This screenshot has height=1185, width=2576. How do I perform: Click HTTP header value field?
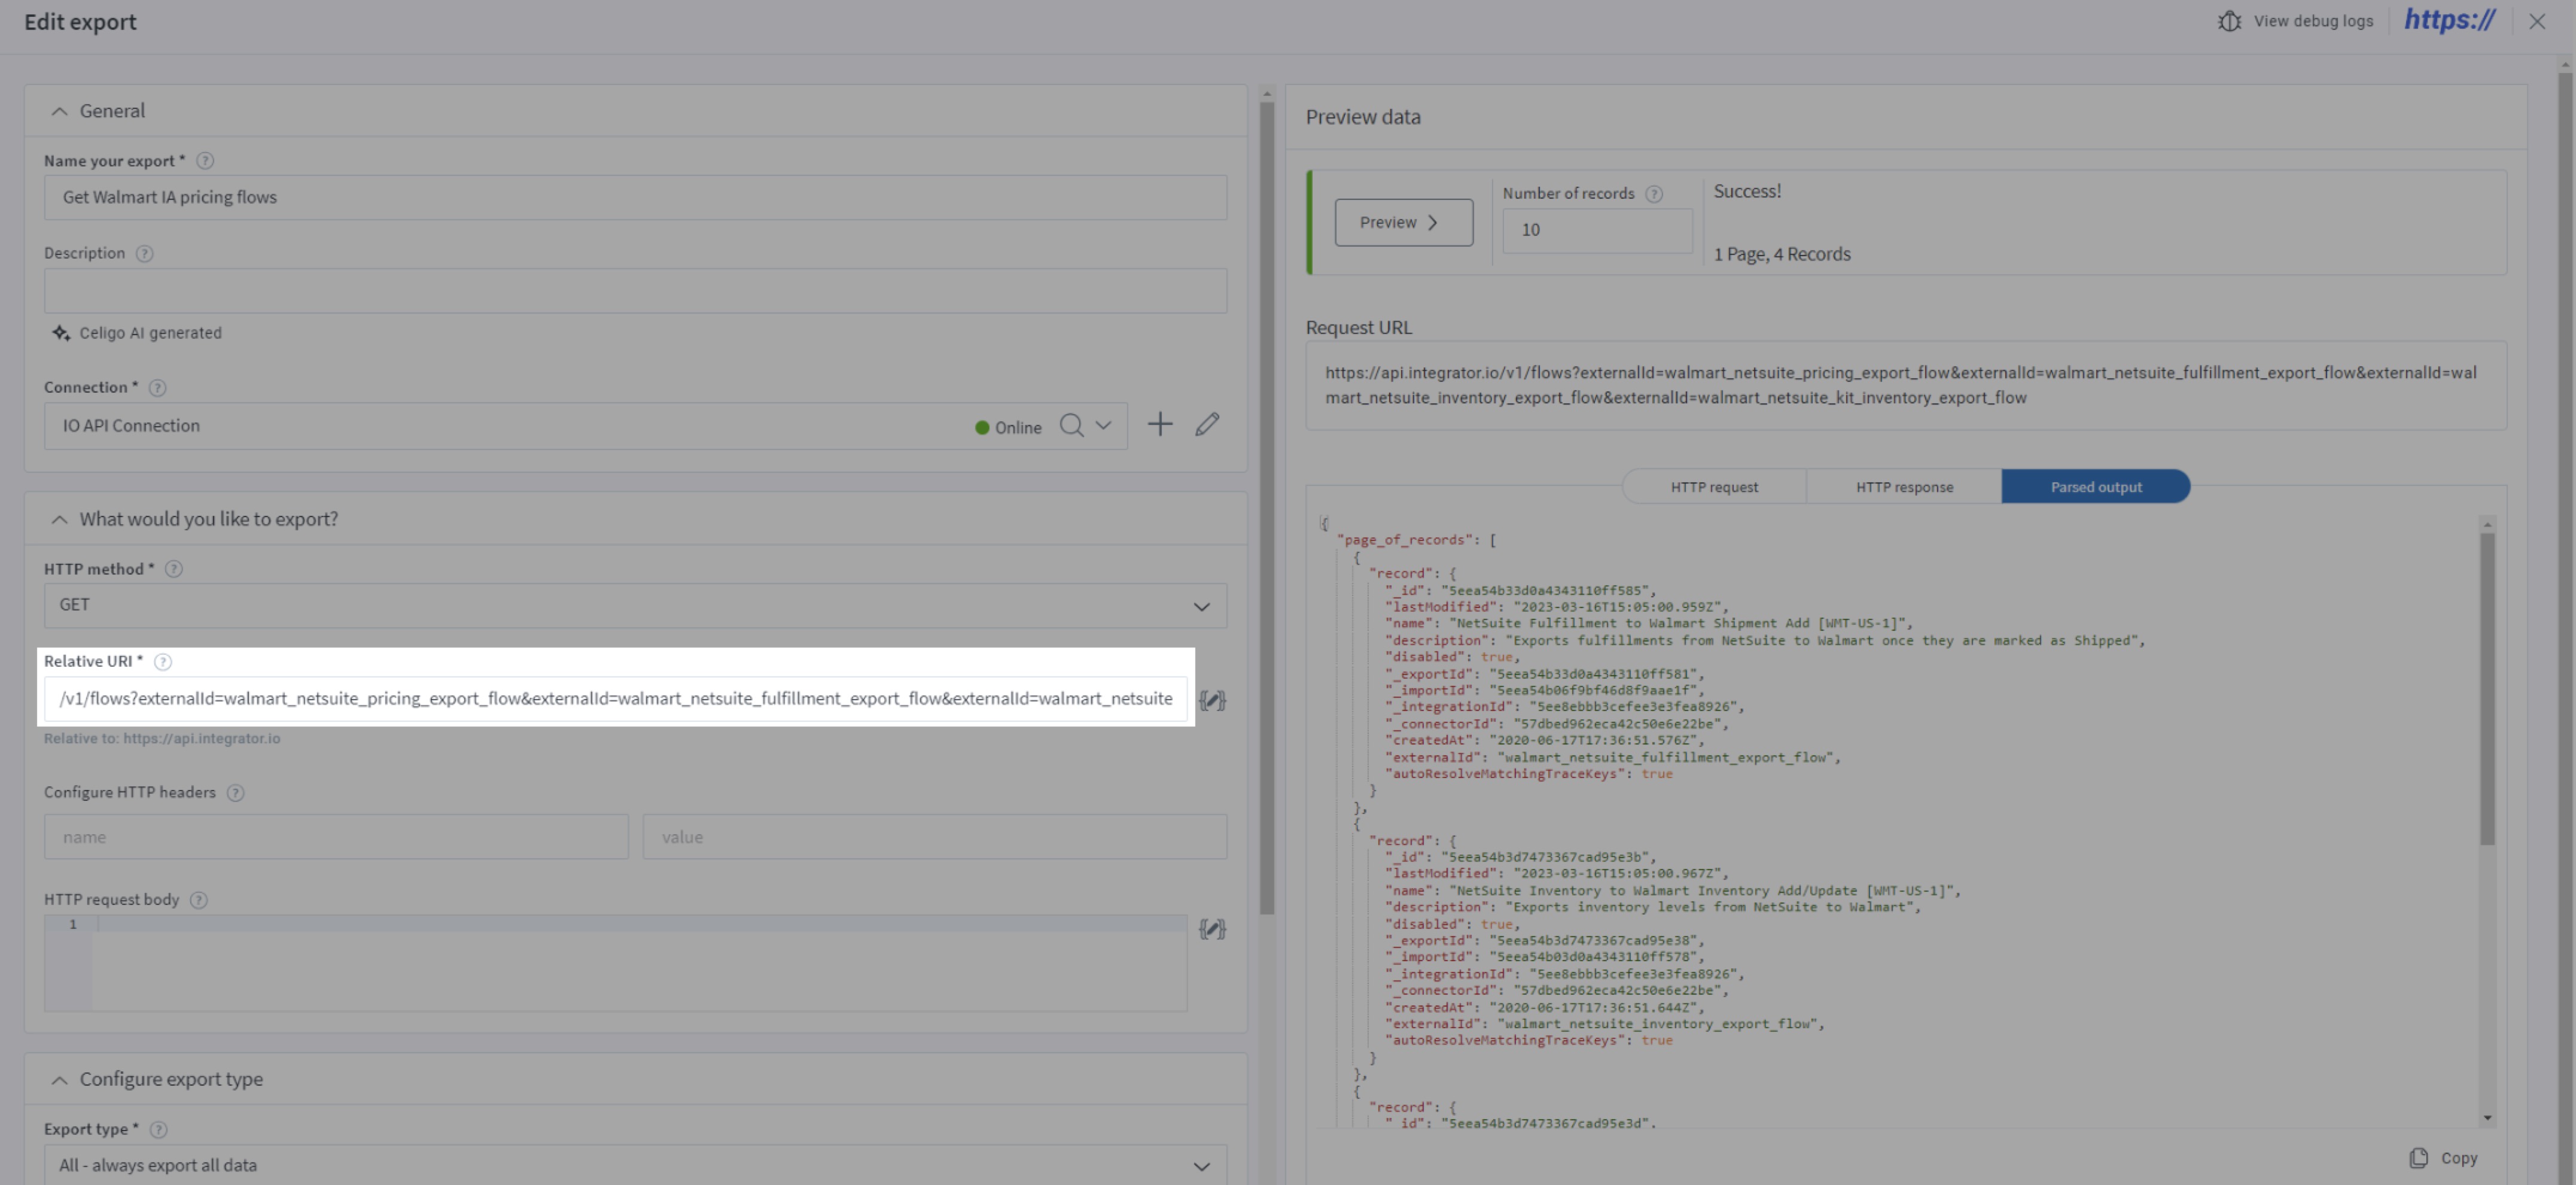pyautogui.click(x=934, y=837)
